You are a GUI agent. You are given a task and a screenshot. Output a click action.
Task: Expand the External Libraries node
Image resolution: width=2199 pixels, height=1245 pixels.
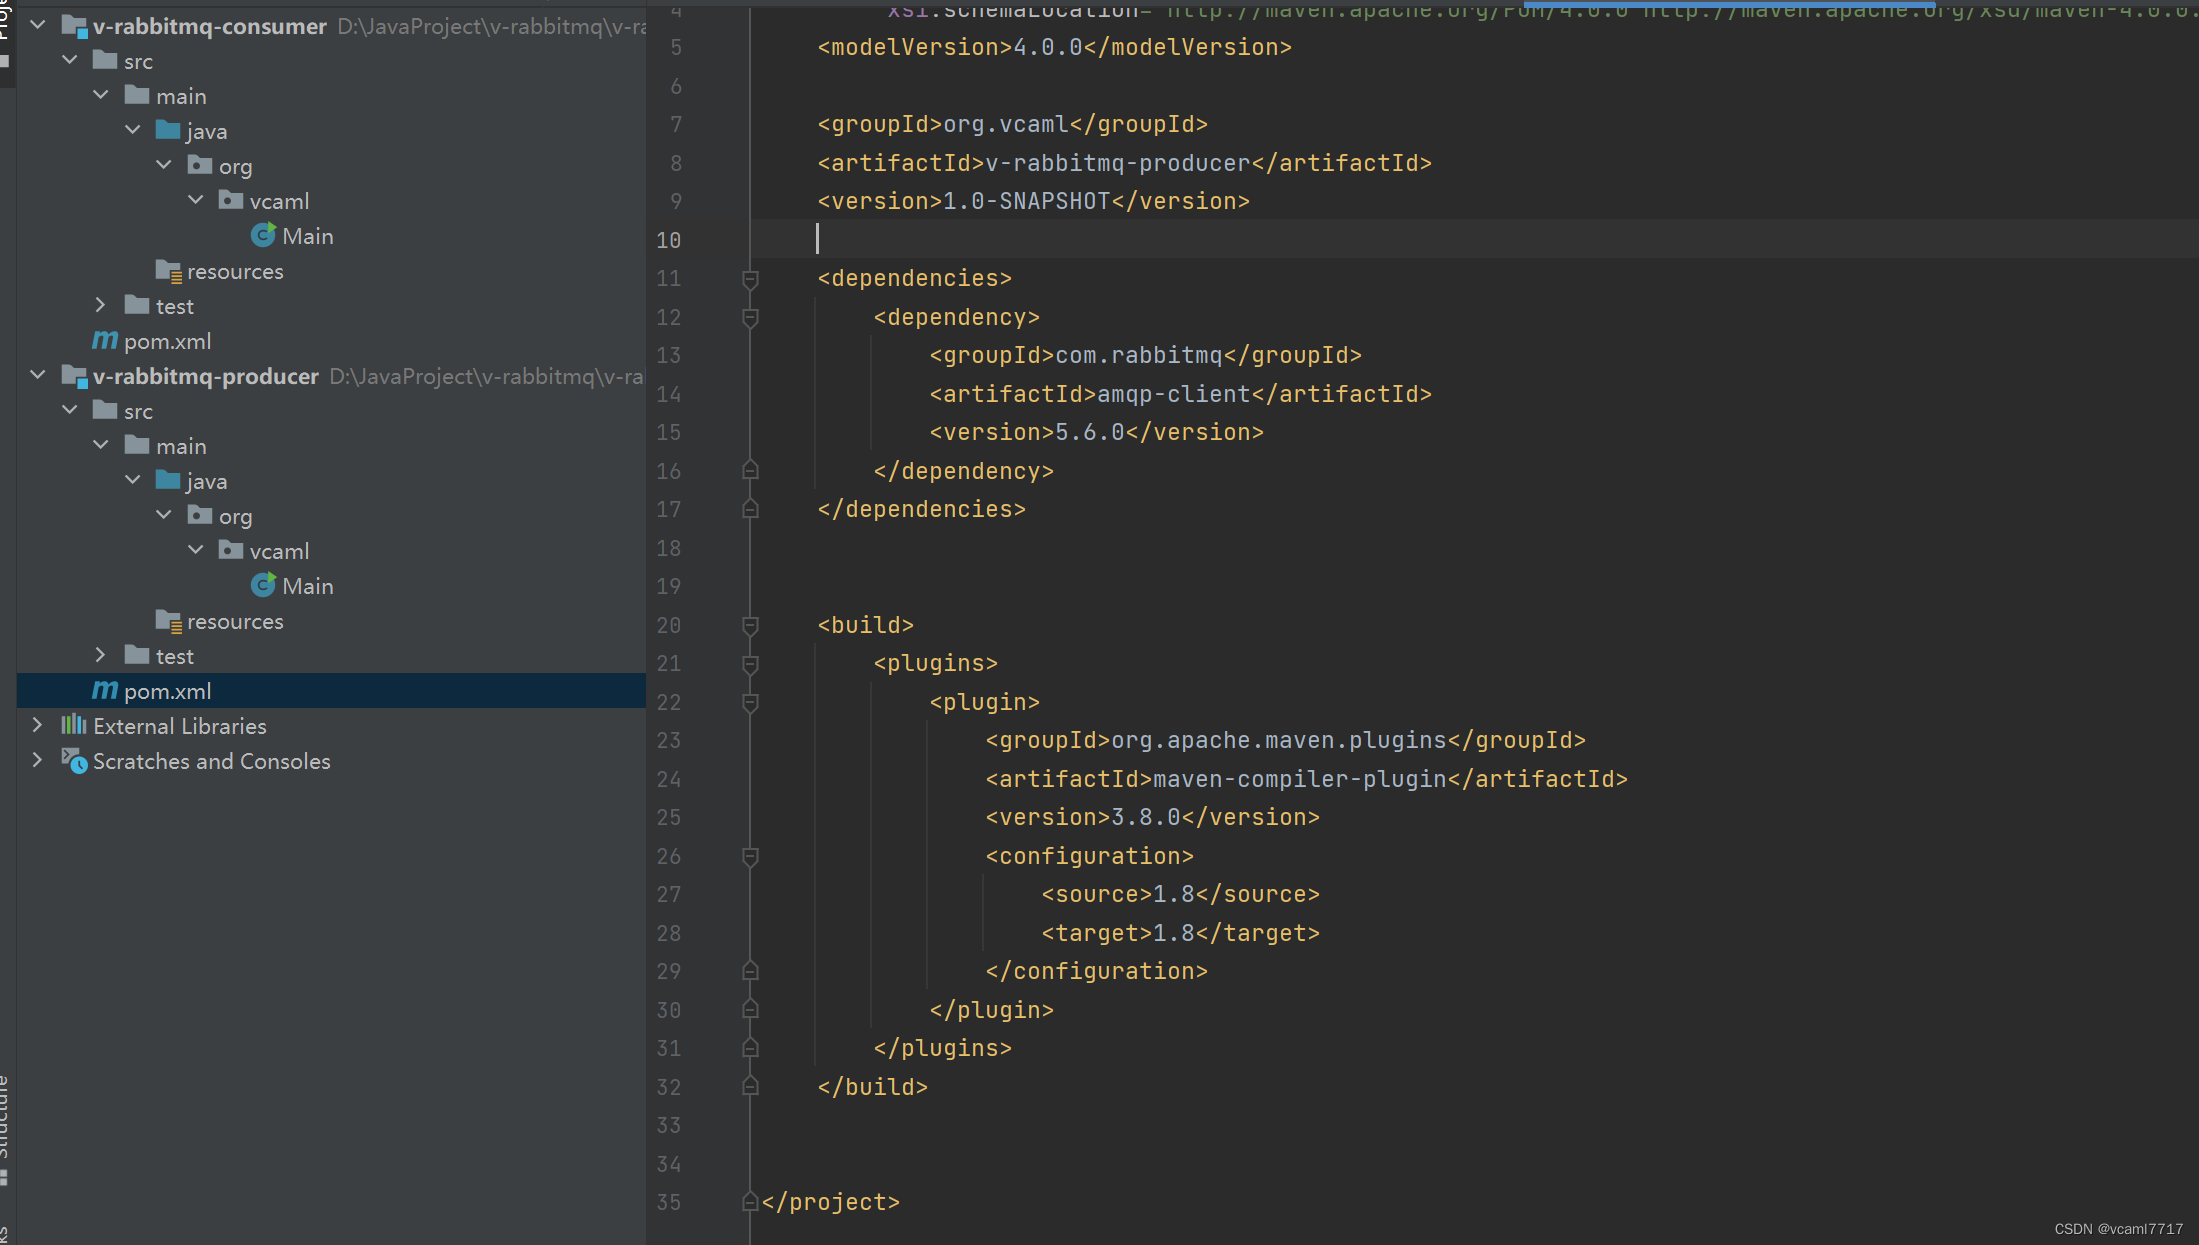click(x=38, y=724)
